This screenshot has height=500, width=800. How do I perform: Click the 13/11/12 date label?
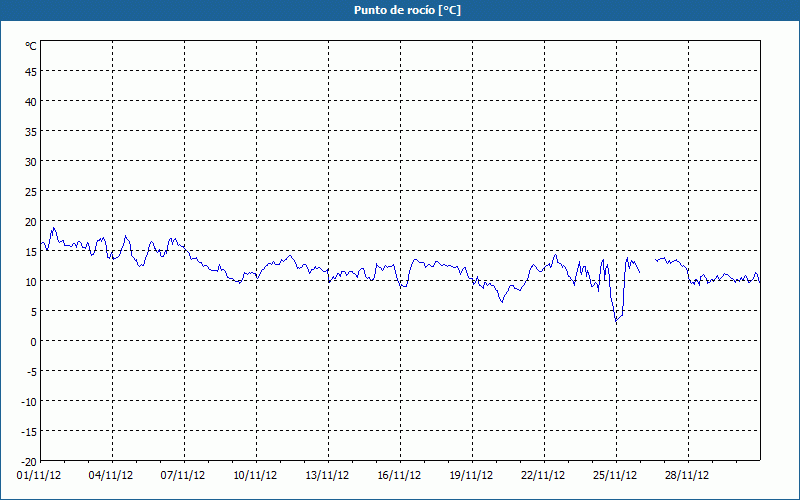coord(327,476)
